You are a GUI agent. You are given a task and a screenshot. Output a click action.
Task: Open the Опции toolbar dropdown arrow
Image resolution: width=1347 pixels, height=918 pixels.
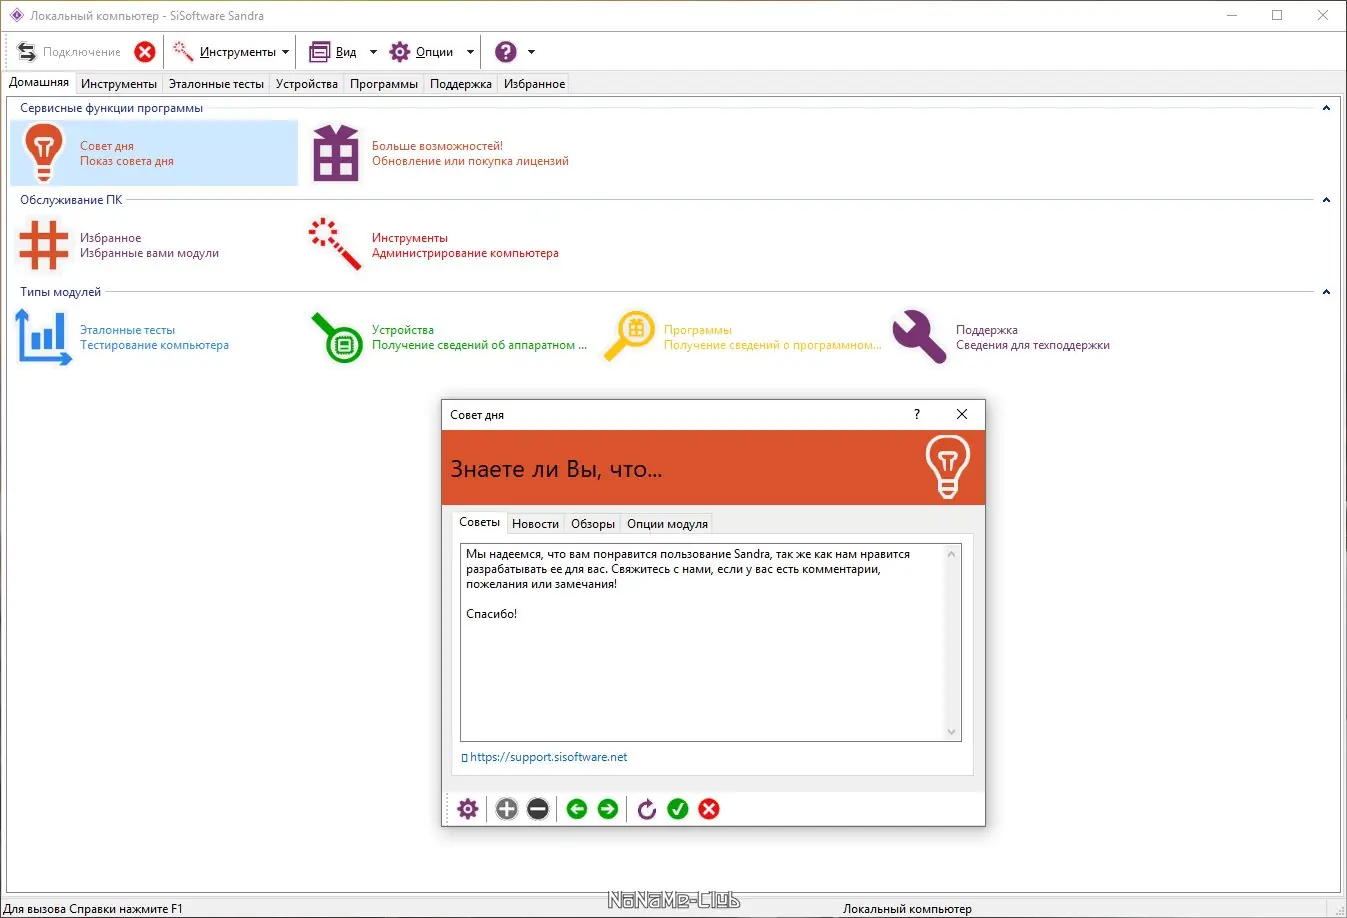coord(470,52)
